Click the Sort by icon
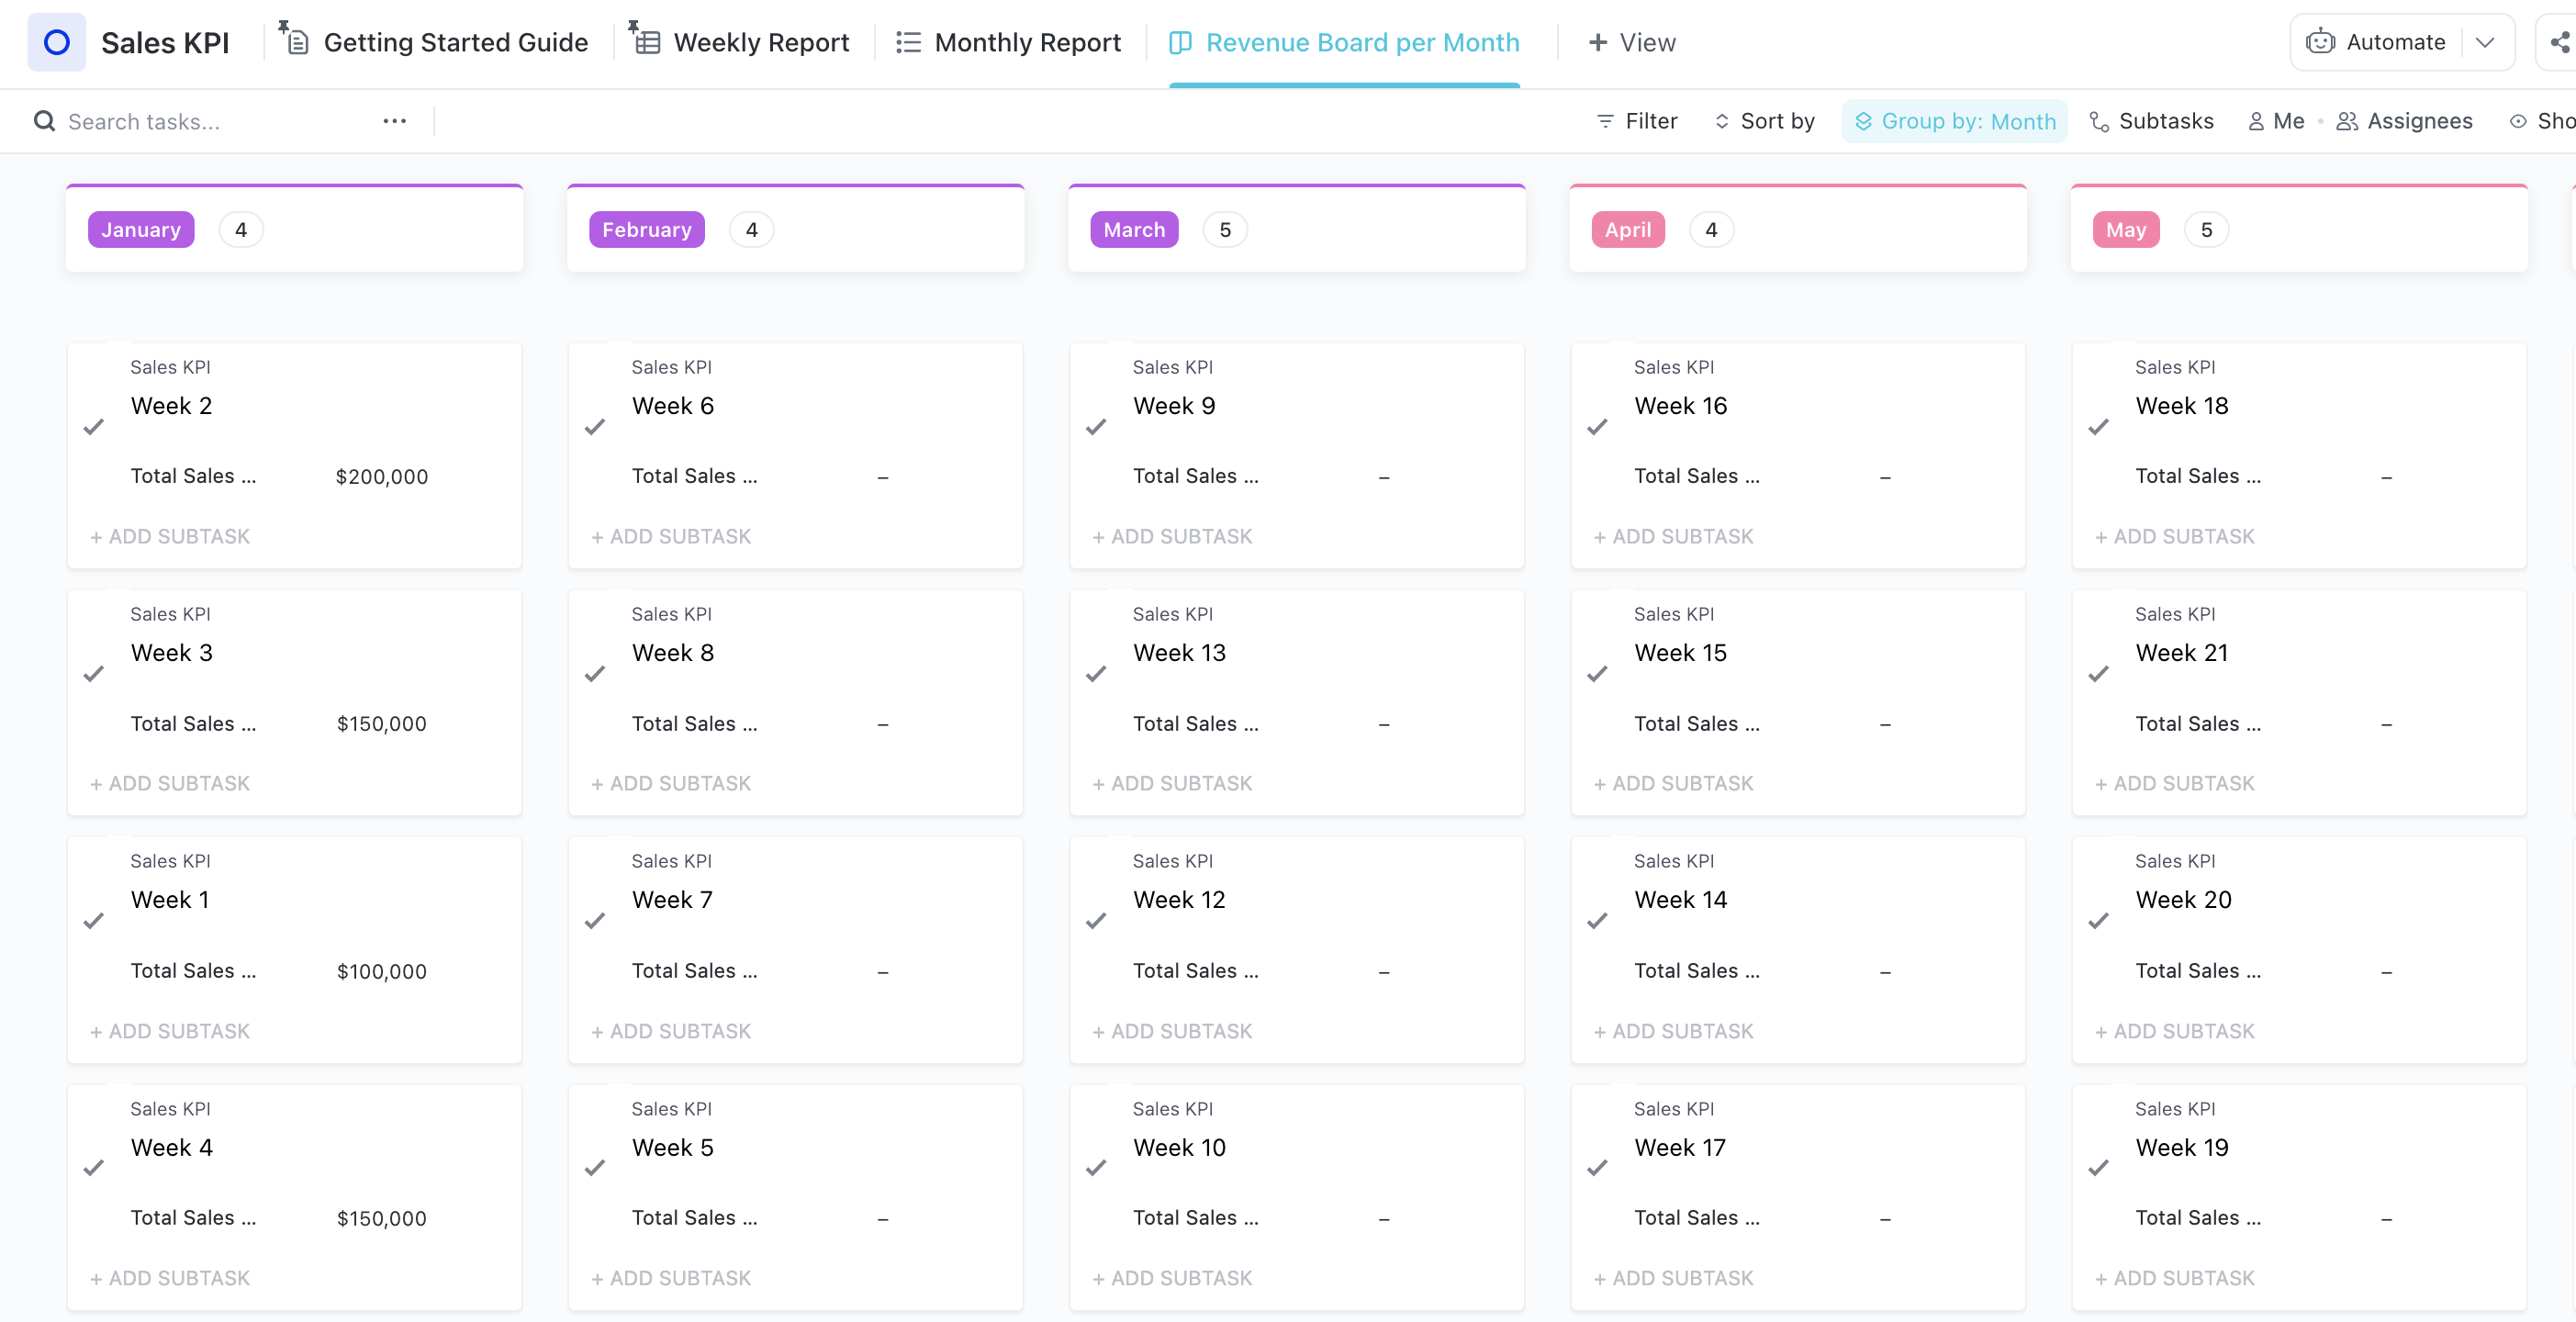This screenshot has width=2576, height=1322. pyautogui.click(x=1719, y=119)
